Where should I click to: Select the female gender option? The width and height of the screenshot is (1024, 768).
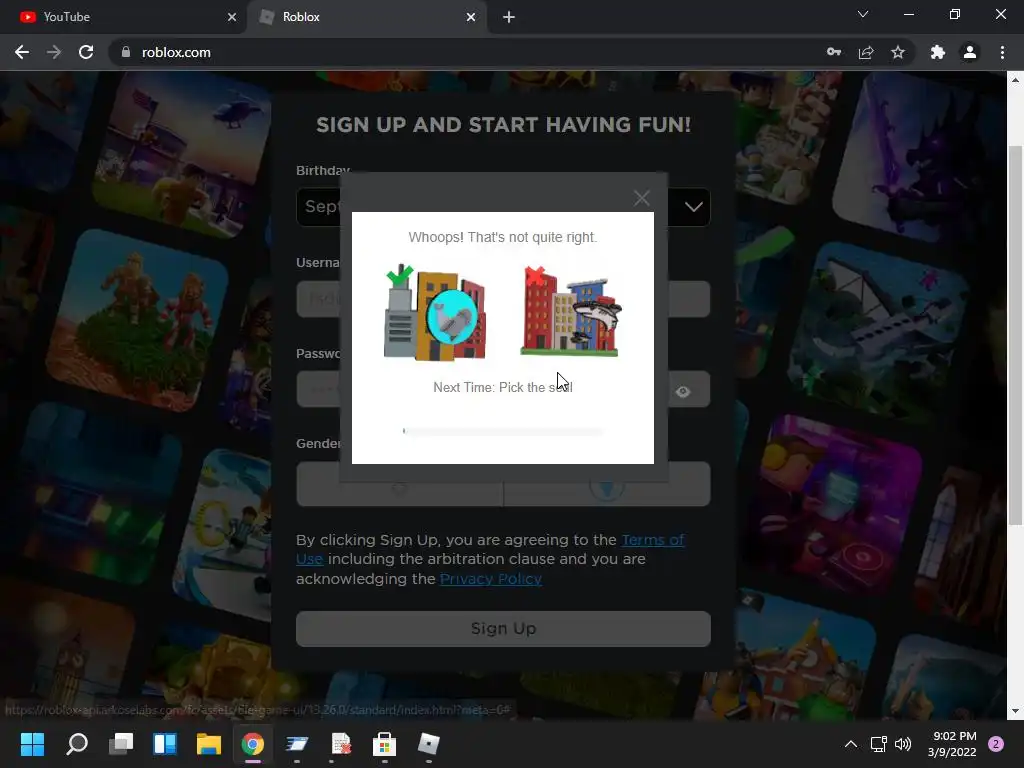(x=400, y=485)
